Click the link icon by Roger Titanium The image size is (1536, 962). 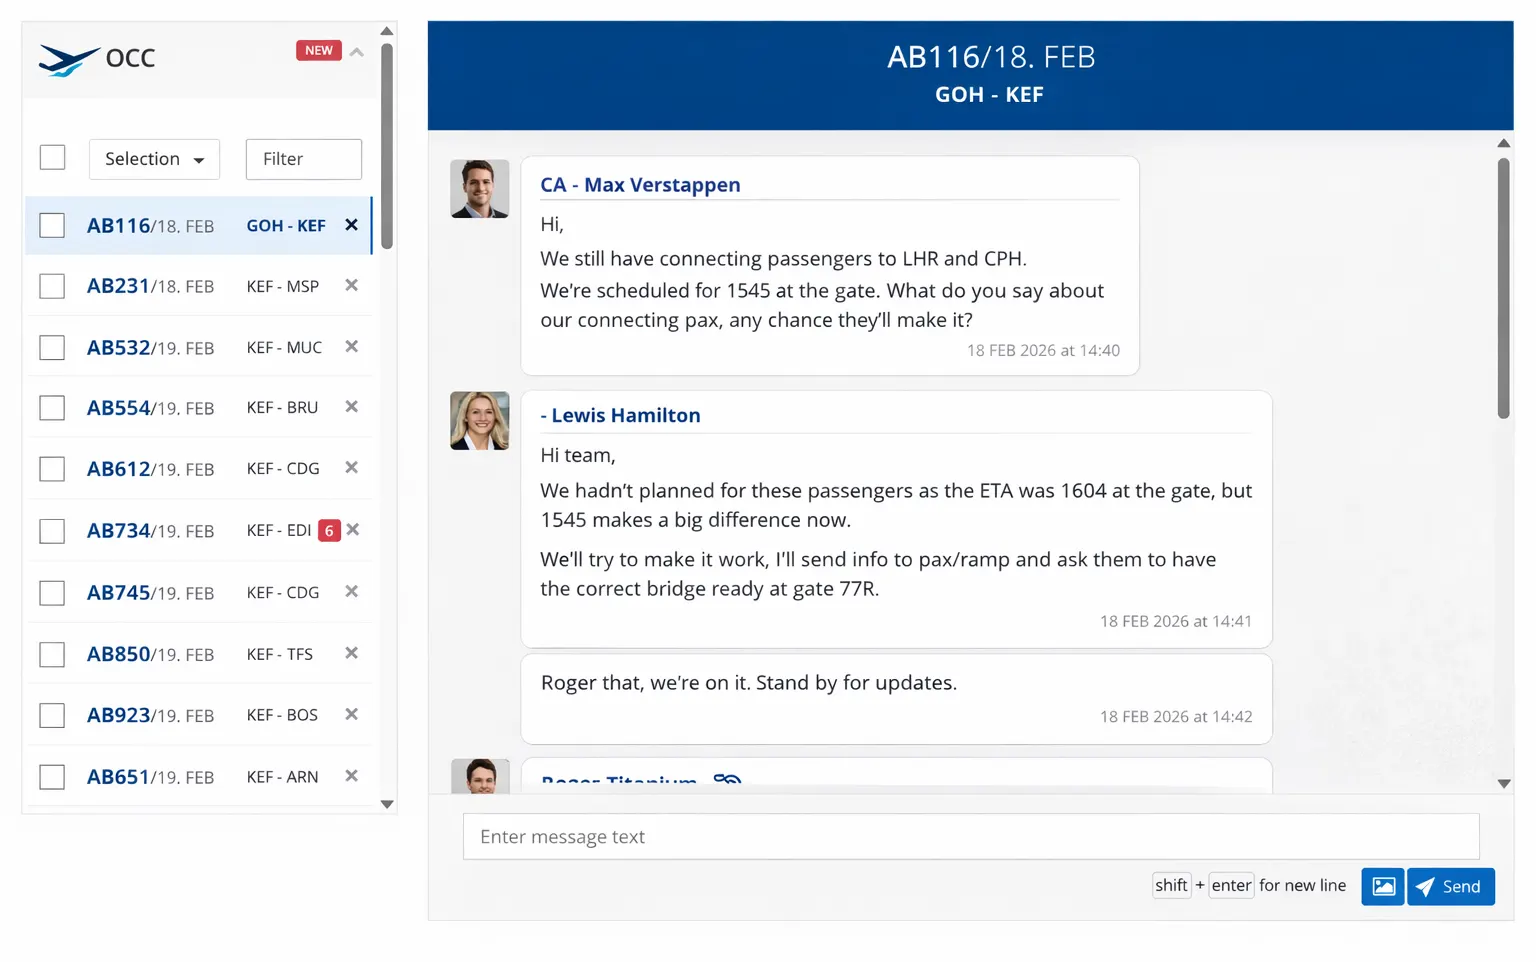(x=727, y=779)
